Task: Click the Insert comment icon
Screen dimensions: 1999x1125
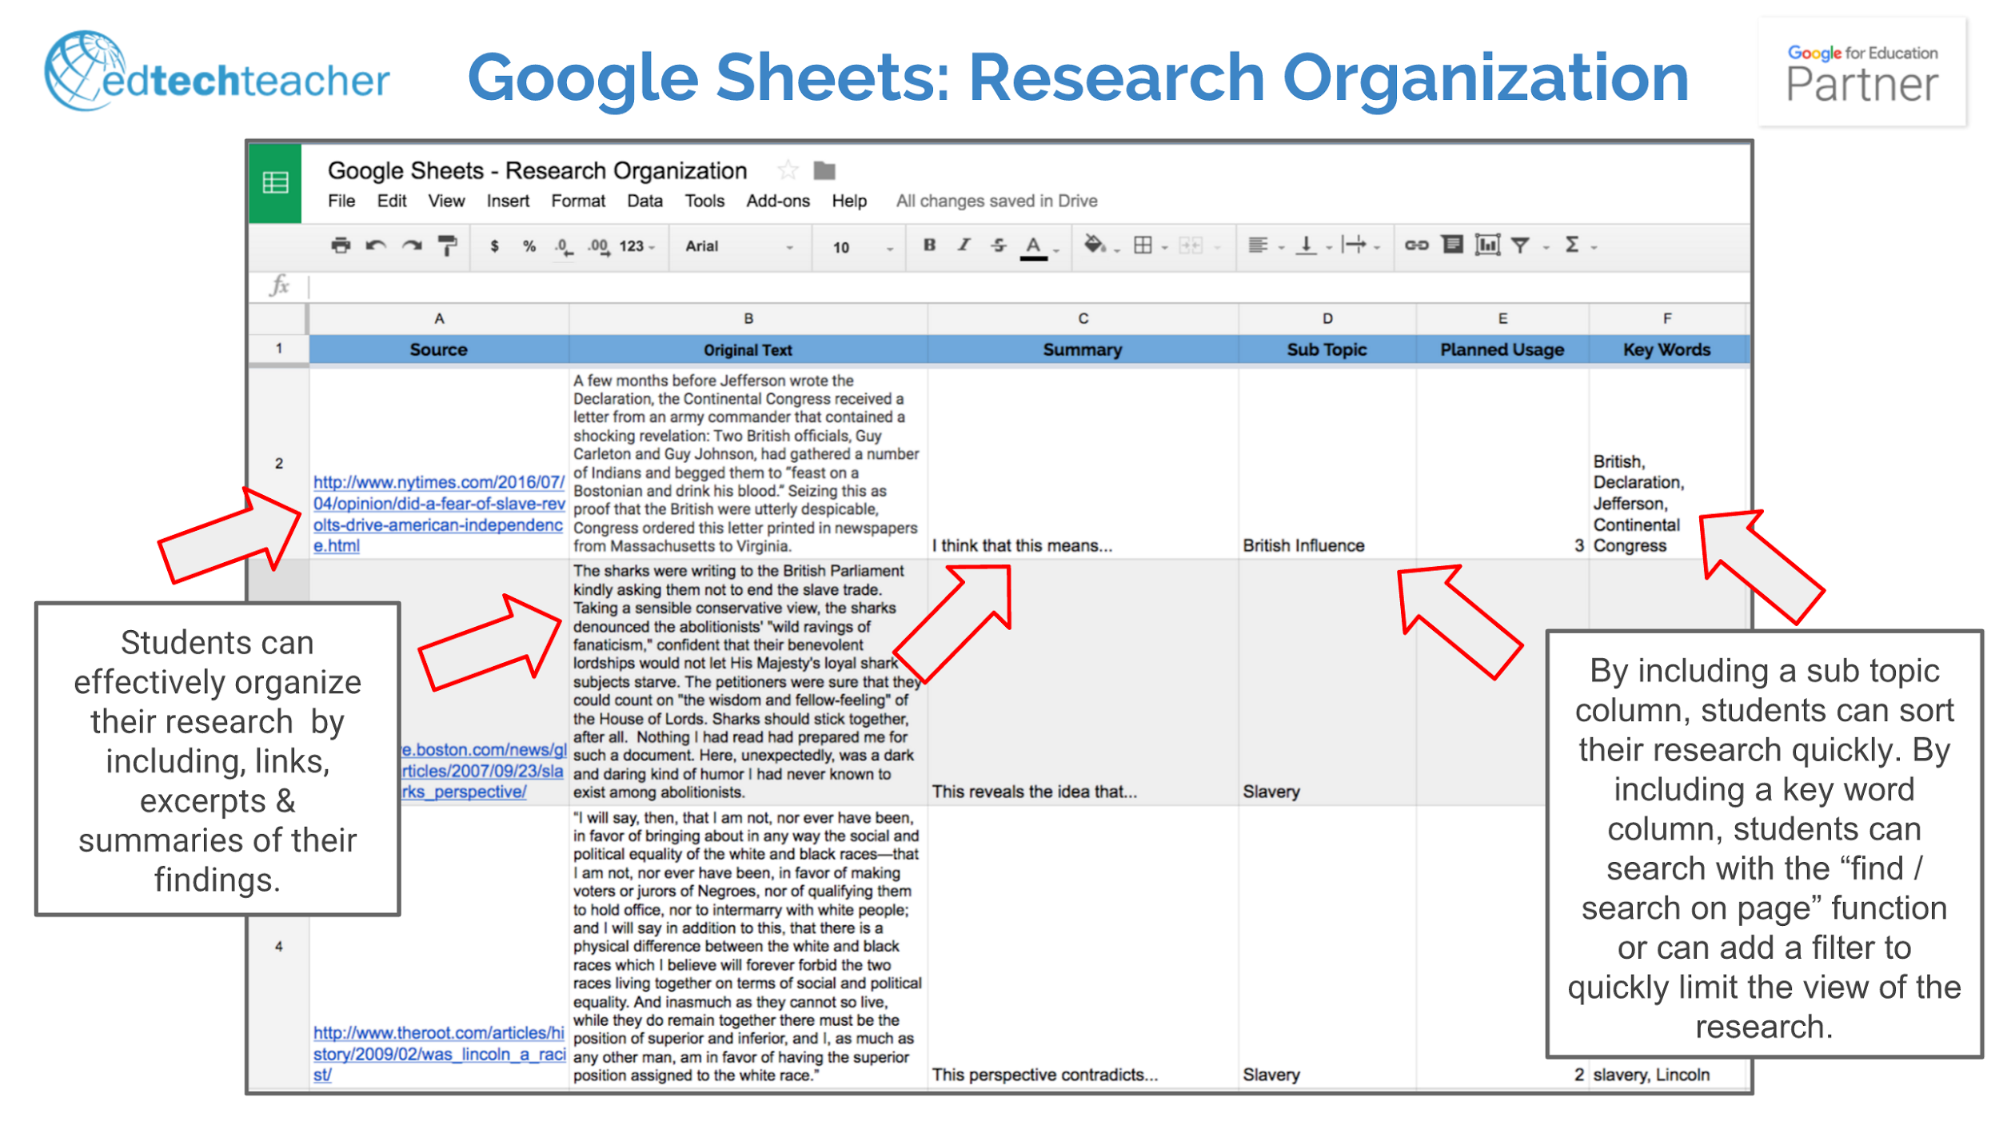Action: tap(1451, 246)
